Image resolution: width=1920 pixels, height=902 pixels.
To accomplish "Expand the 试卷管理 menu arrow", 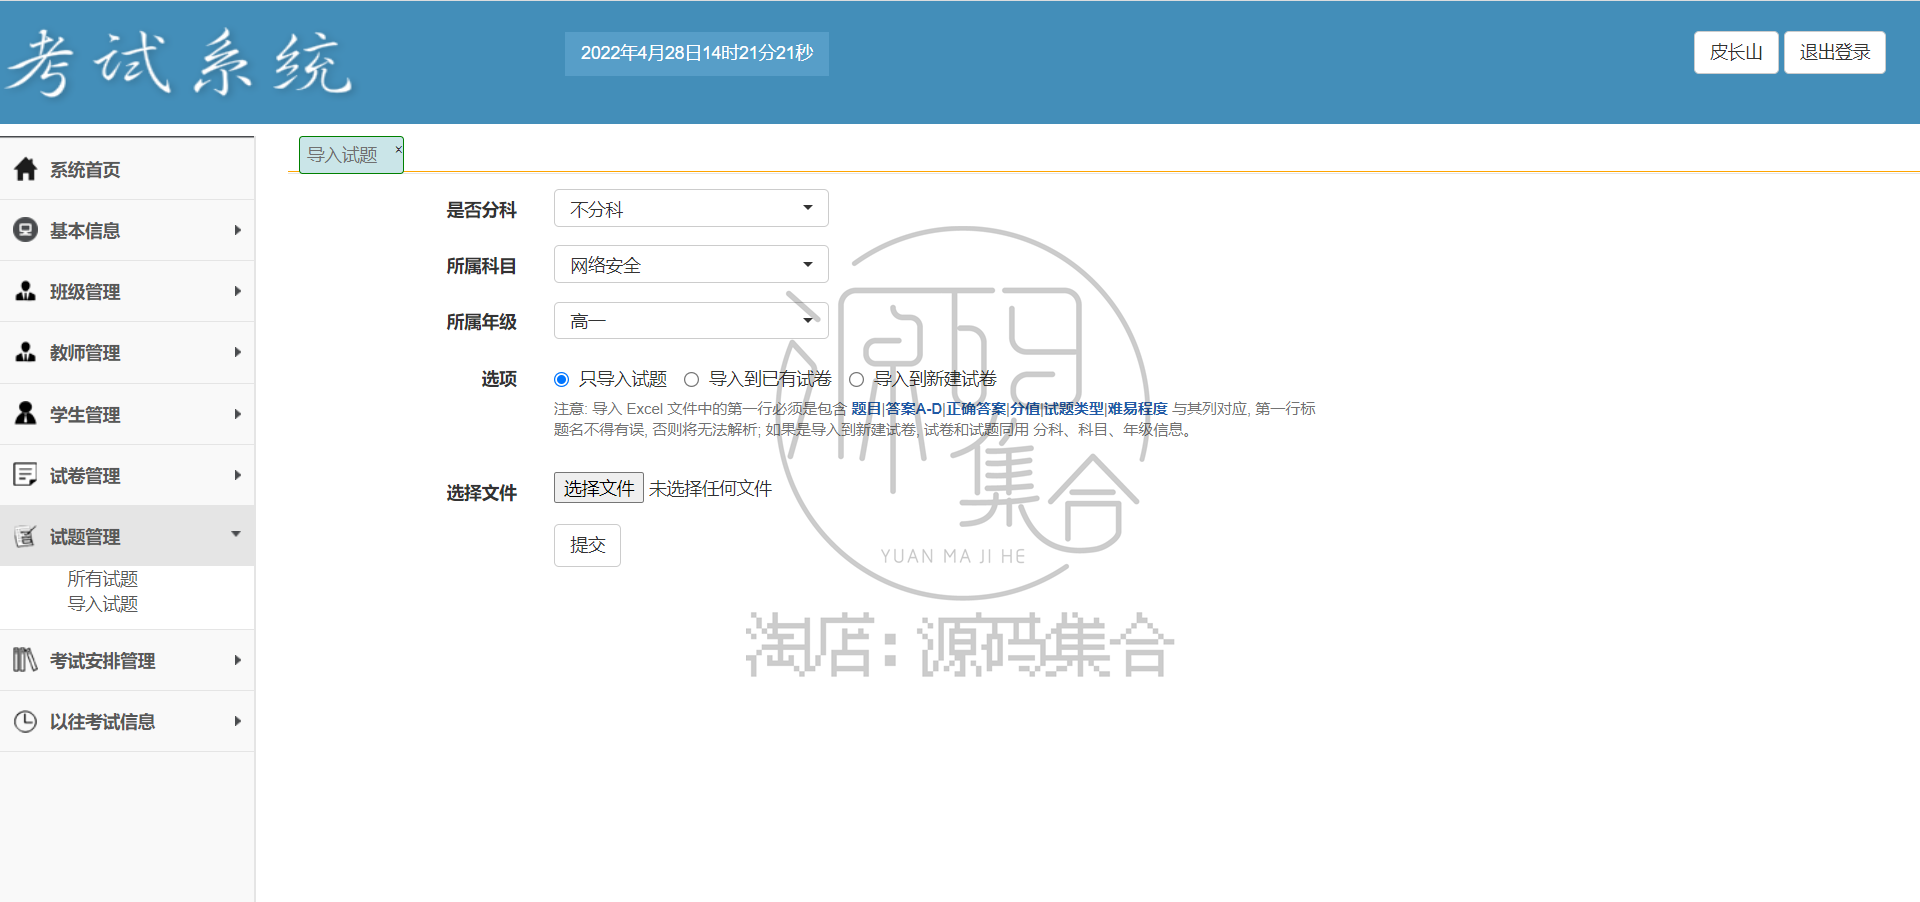I will click(x=237, y=475).
